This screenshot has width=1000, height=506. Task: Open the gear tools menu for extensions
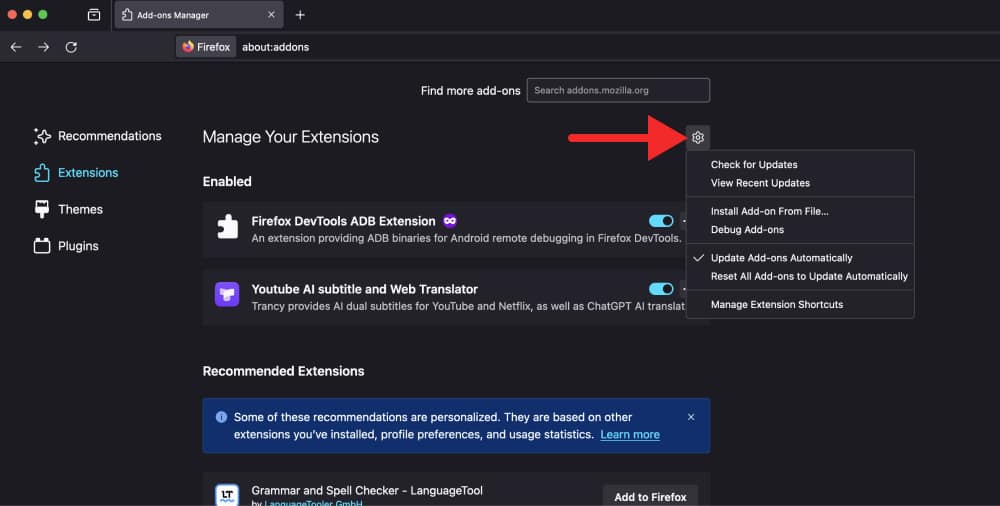(698, 137)
